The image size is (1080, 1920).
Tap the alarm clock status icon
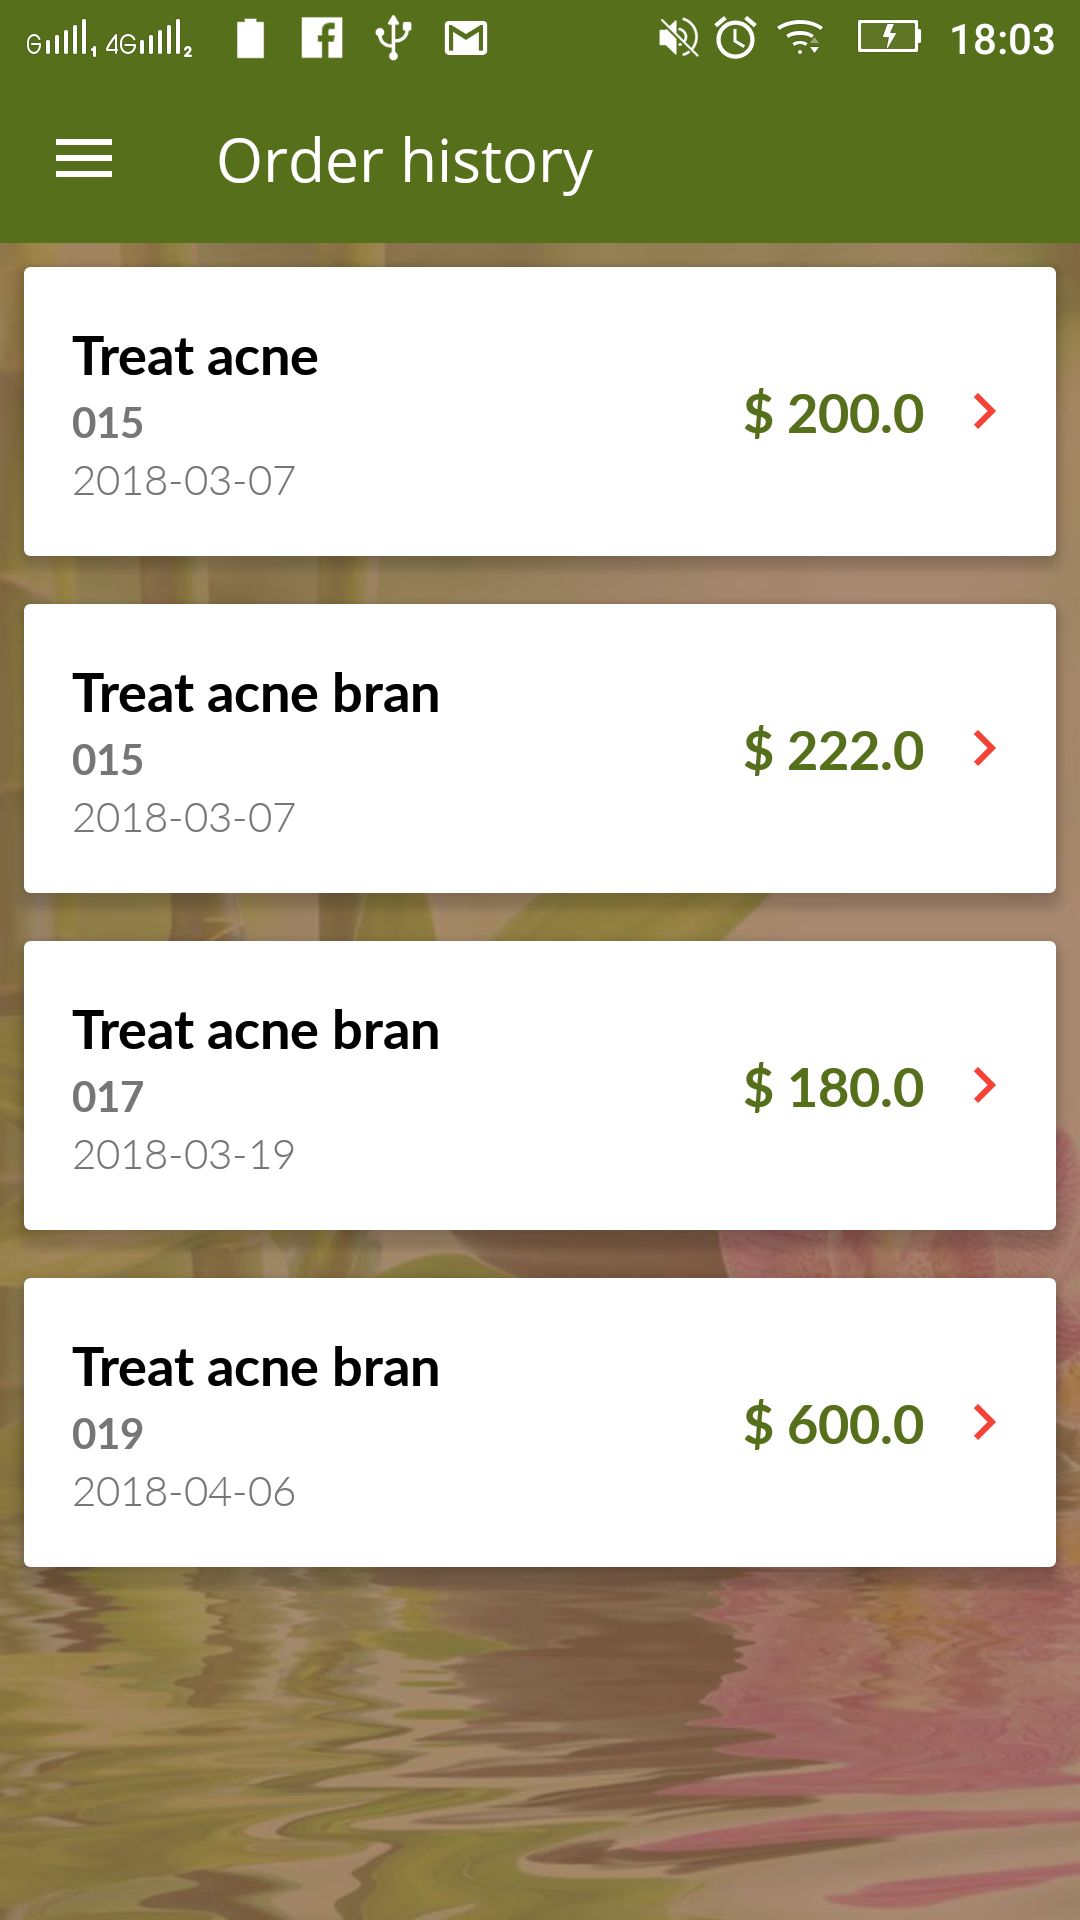click(736, 39)
